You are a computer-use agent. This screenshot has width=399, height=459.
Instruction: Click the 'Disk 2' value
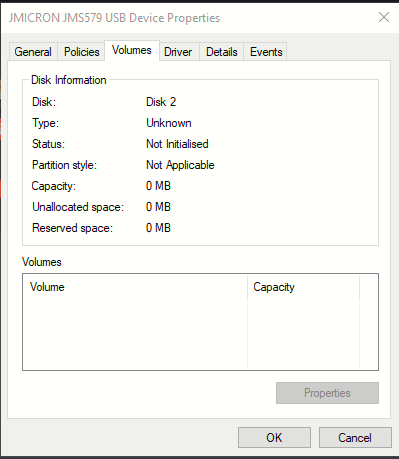click(161, 102)
